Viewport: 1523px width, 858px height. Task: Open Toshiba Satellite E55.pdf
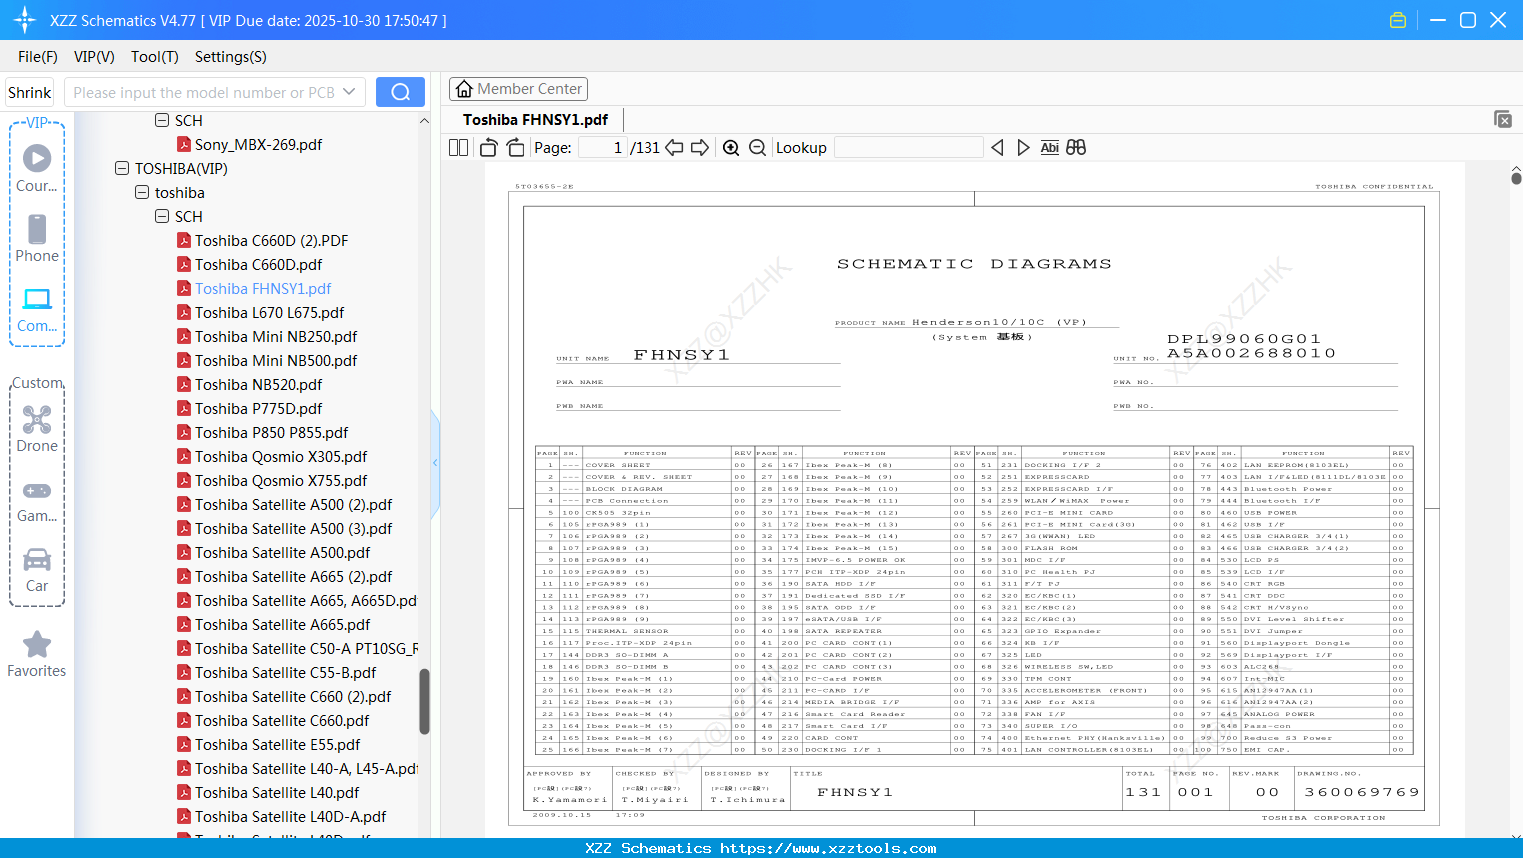point(278,744)
